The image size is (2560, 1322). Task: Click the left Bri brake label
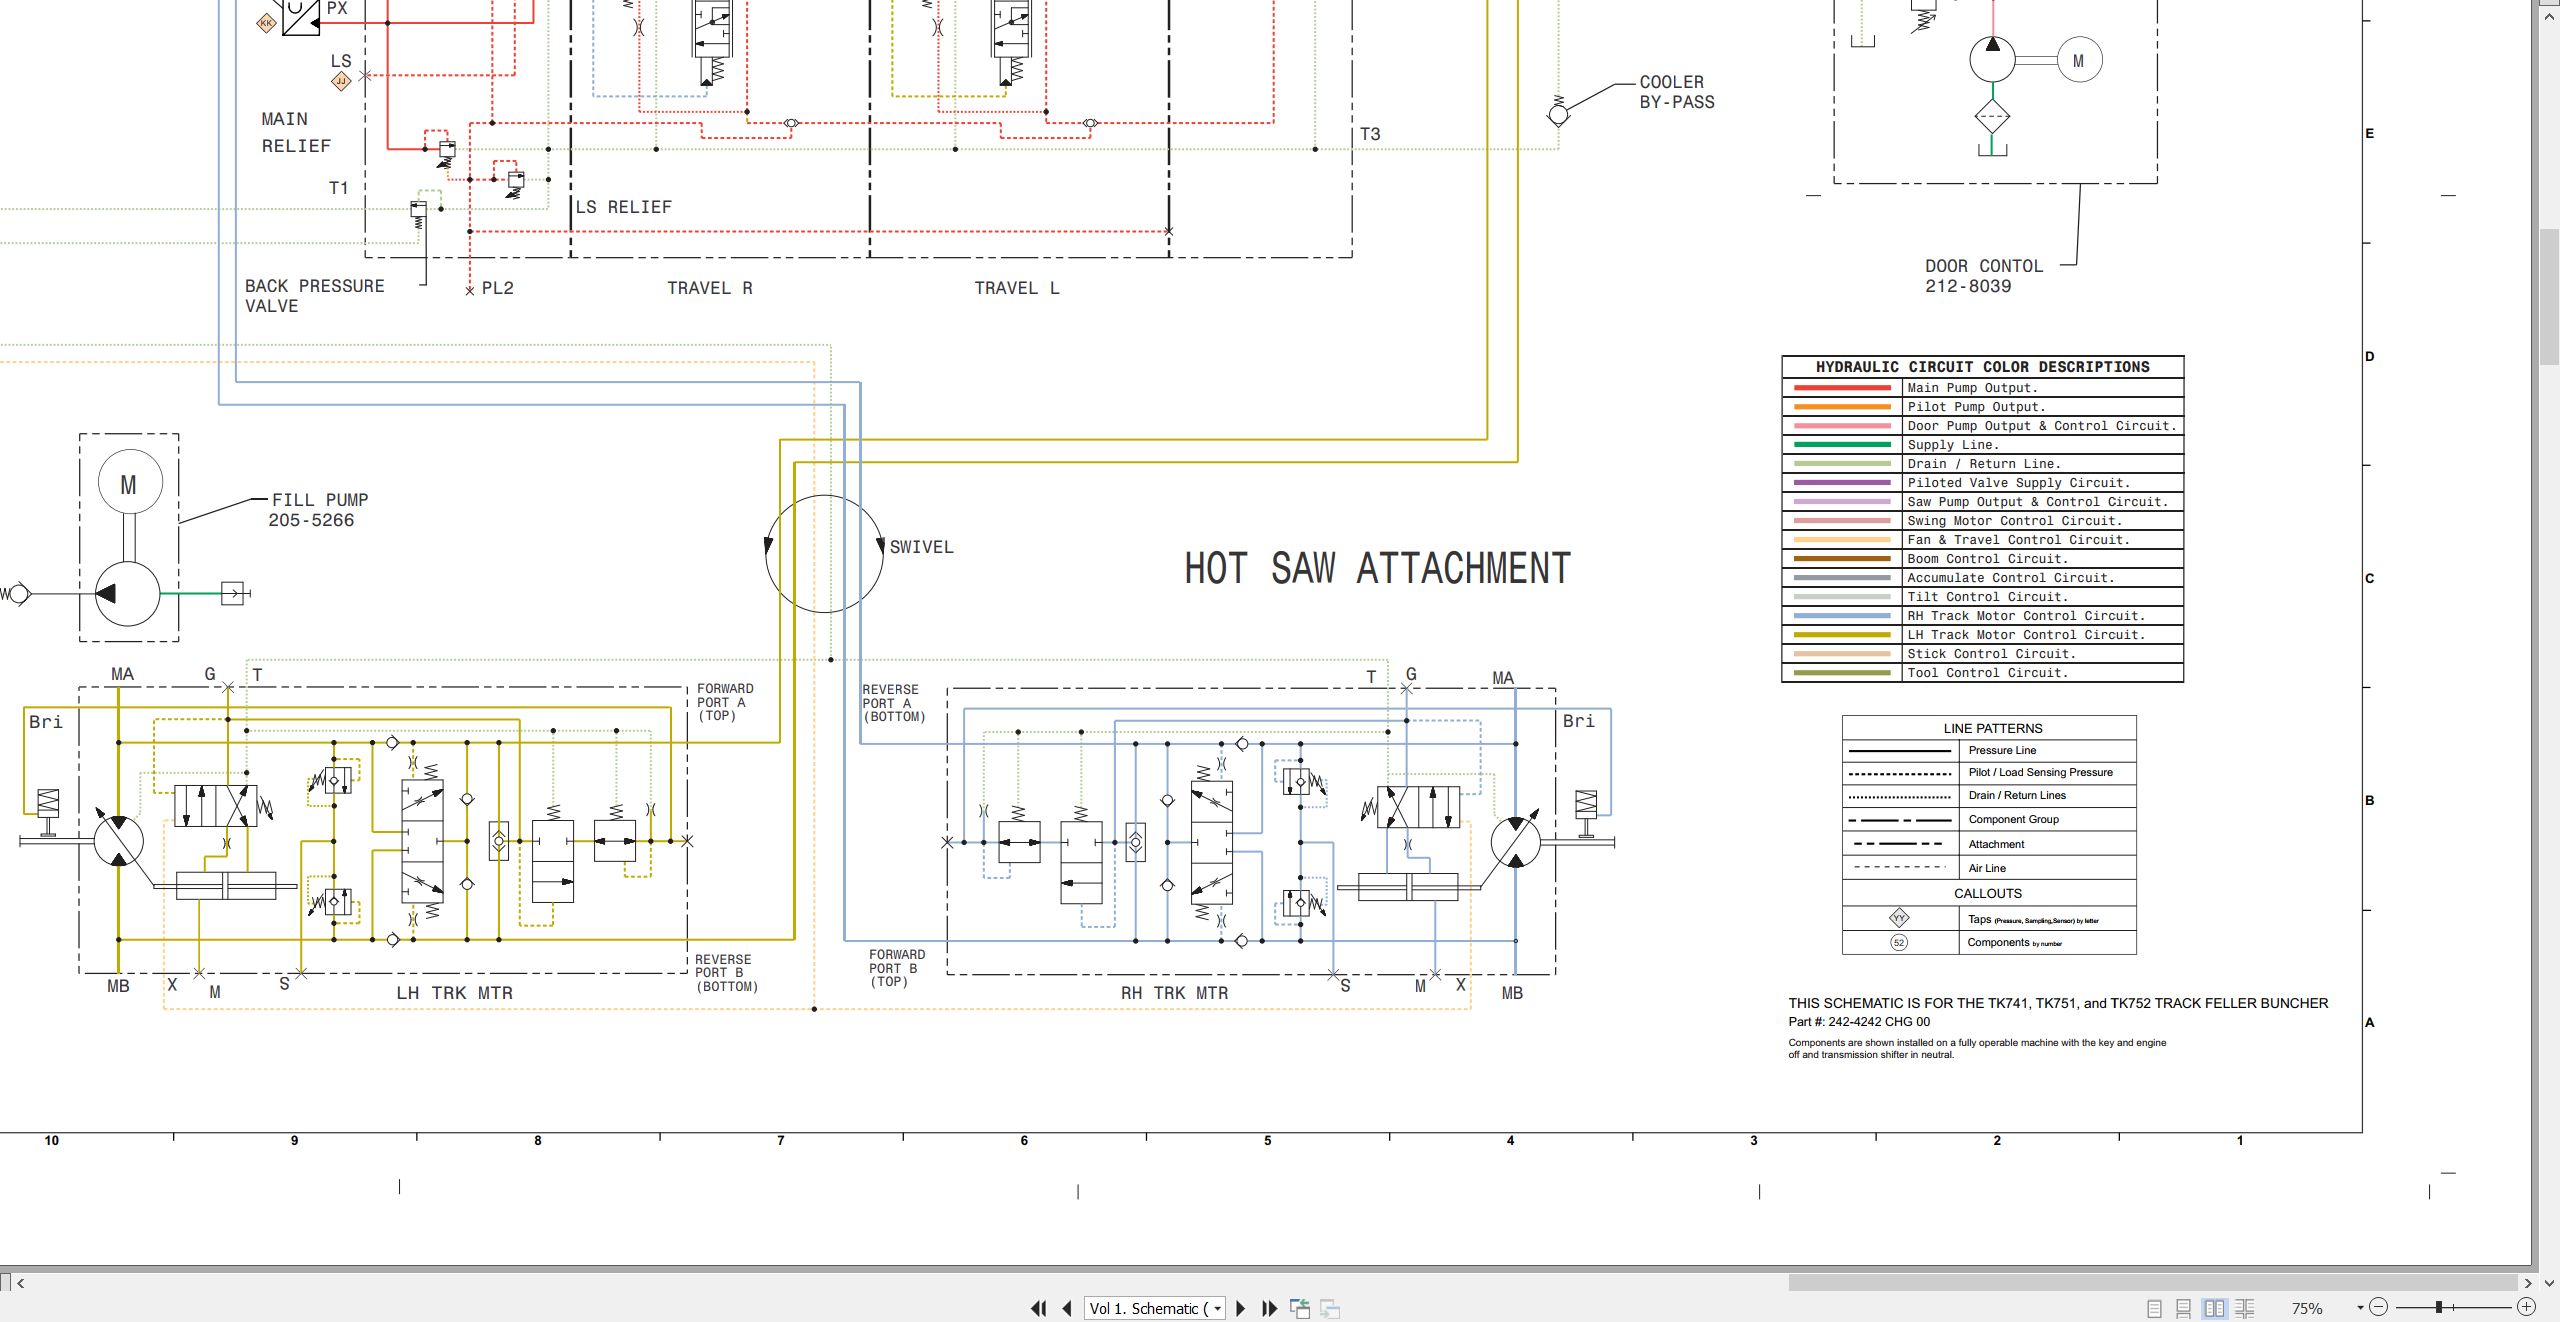point(45,722)
